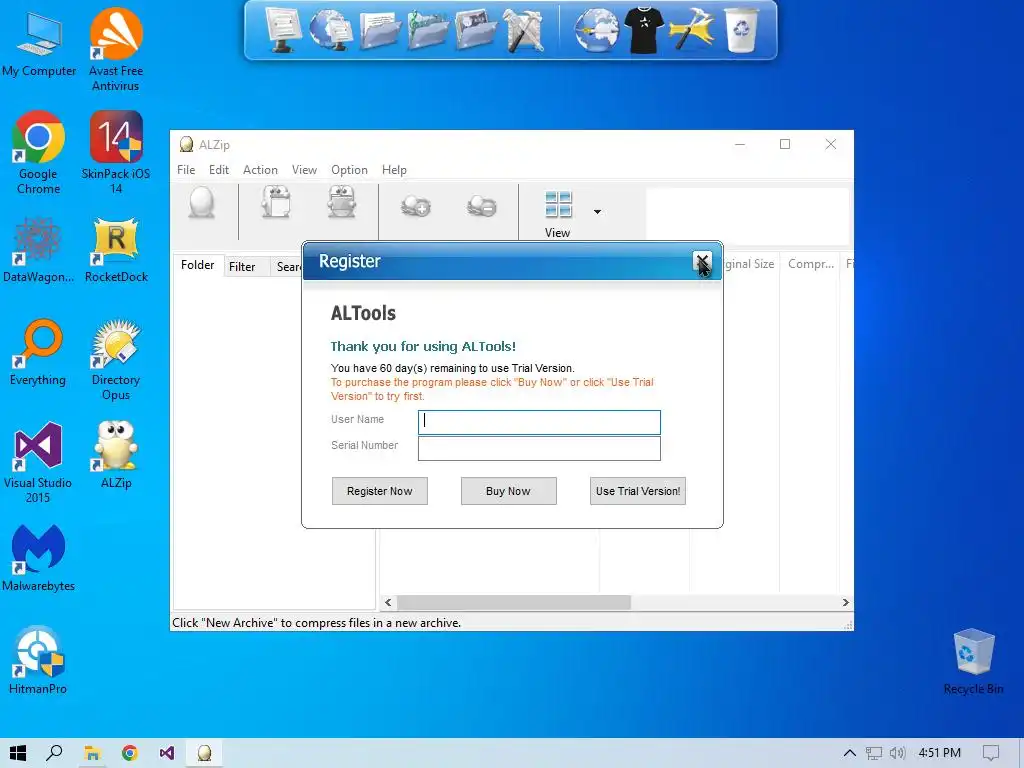
Task: Select the Recycle Bin desktop icon
Action: click(973, 661)
